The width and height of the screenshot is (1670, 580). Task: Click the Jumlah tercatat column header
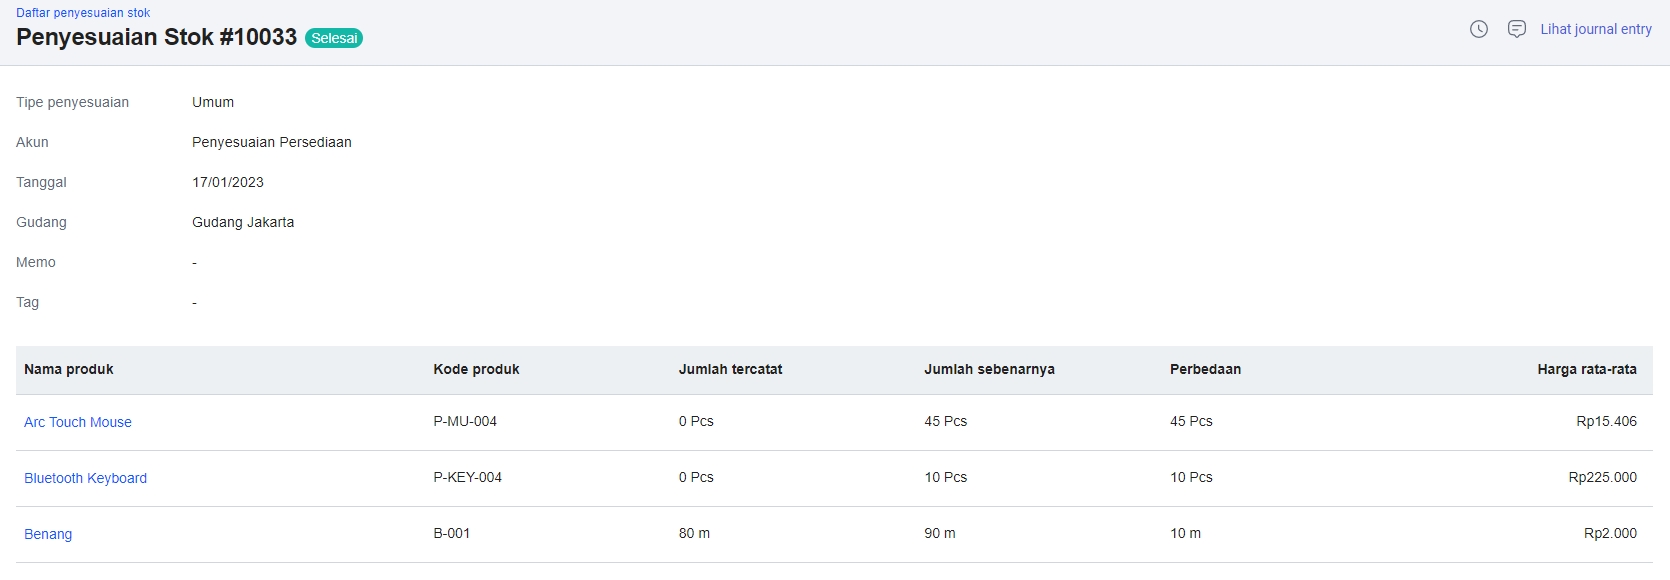(x=730, y=369)
